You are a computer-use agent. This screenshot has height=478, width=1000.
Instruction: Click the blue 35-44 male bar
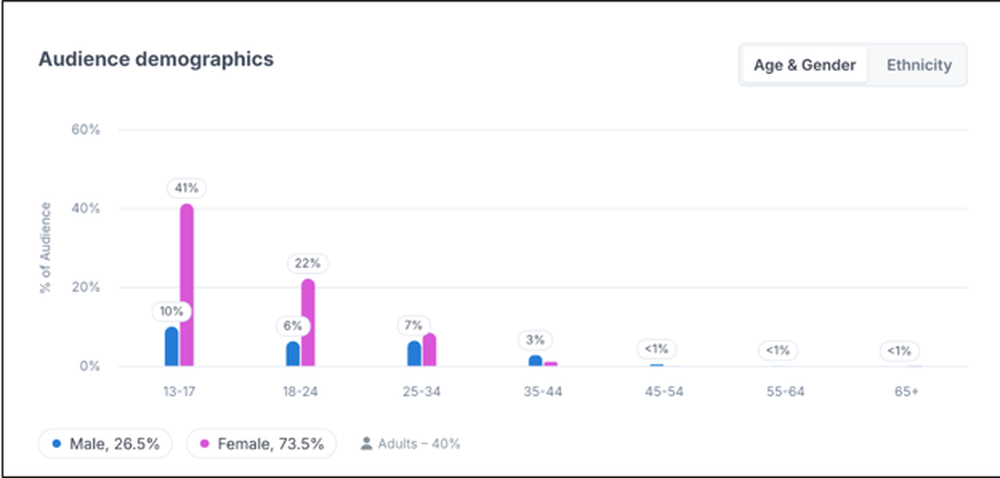coord(536,361)
